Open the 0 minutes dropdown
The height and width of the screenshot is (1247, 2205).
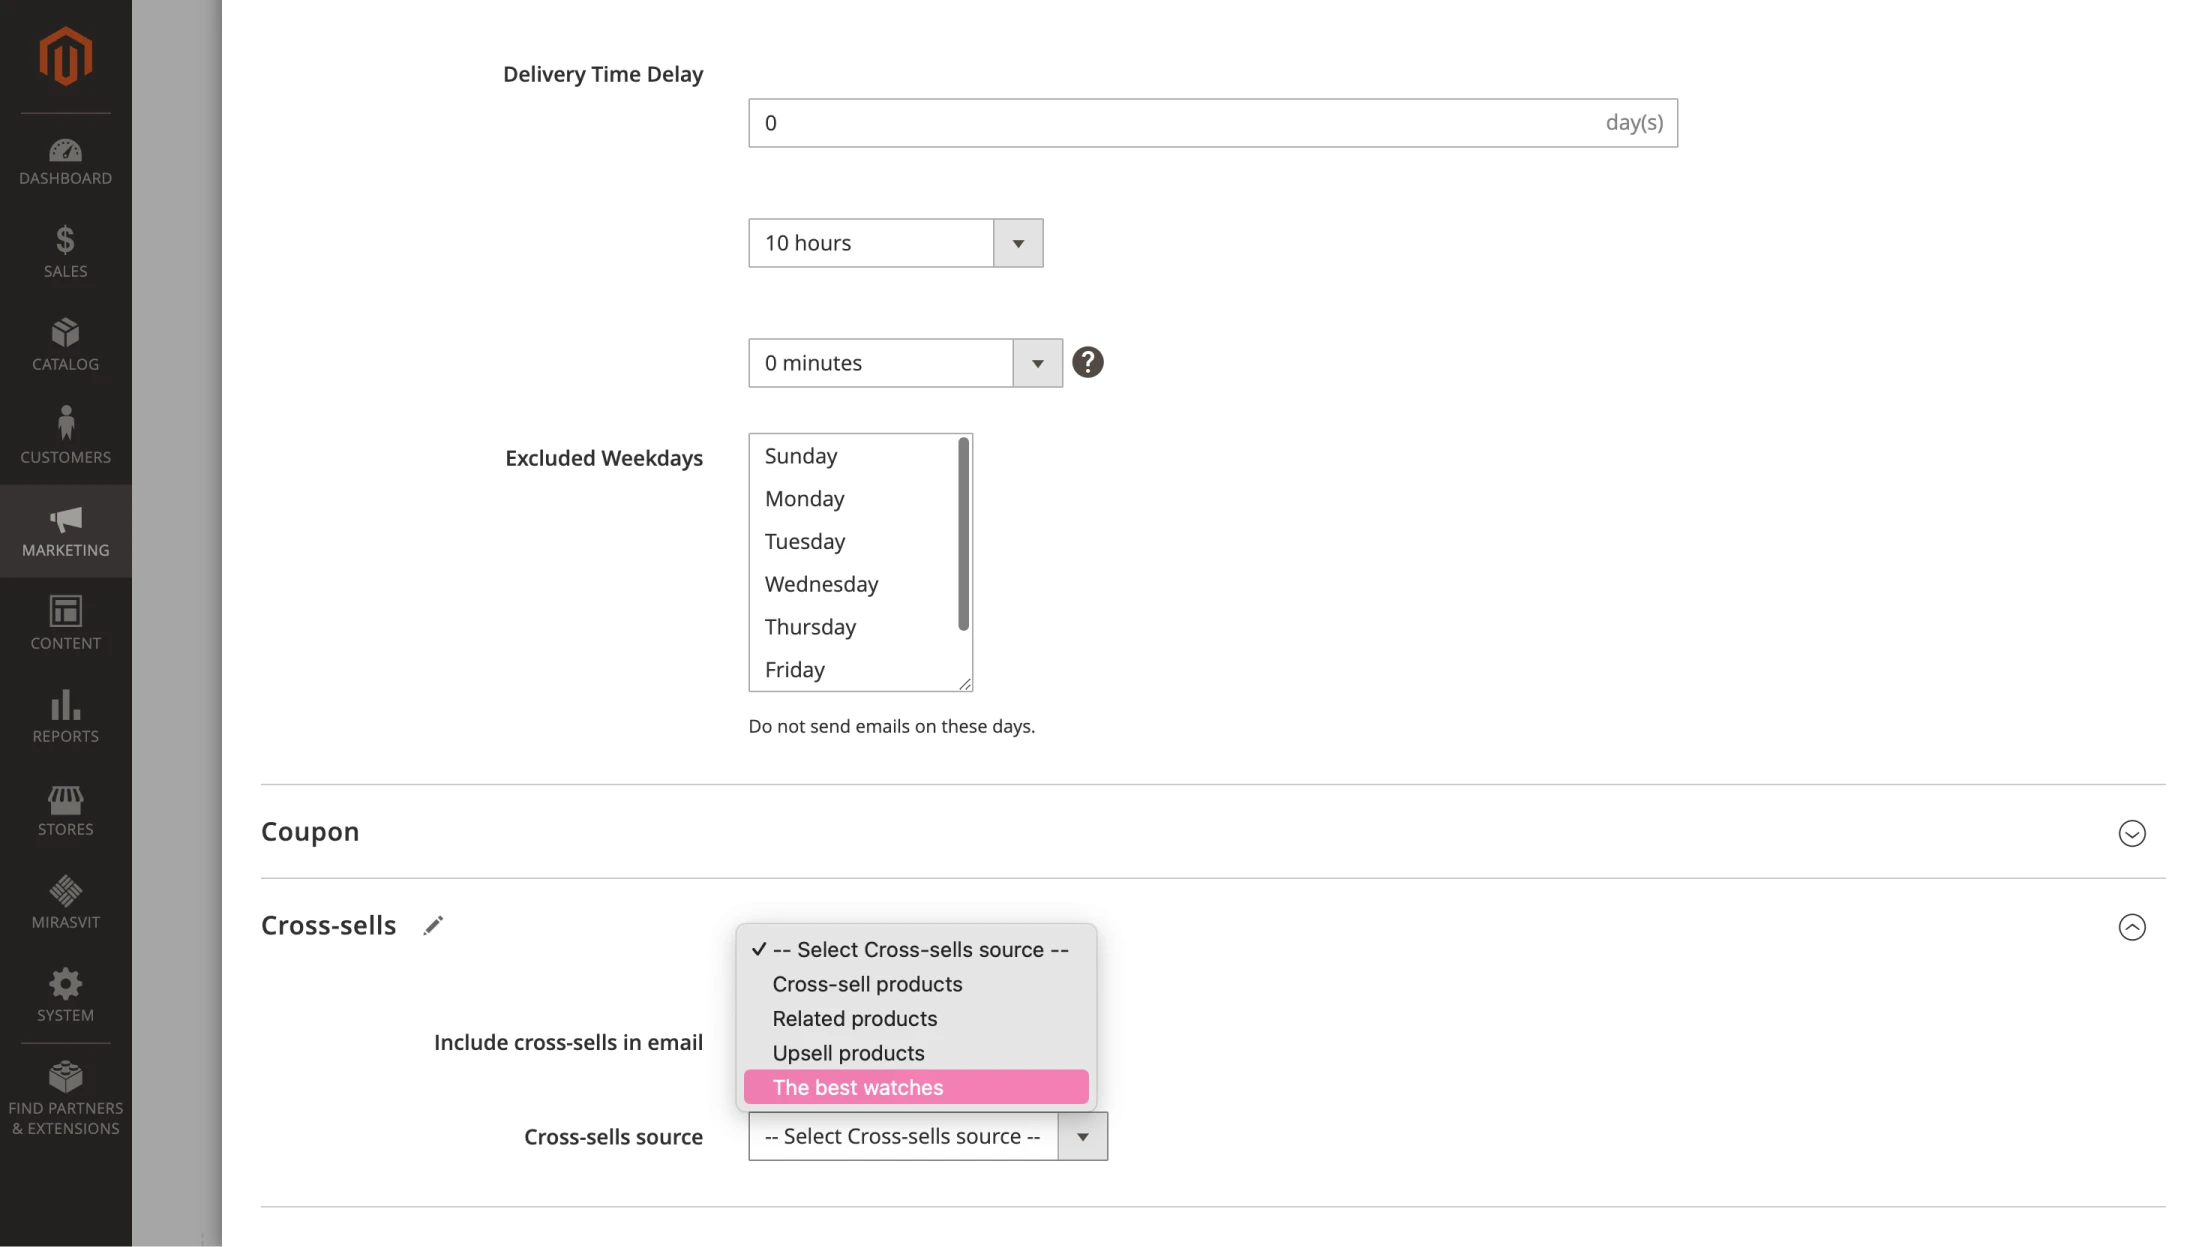pyautogui.click(x=904, y=363)
